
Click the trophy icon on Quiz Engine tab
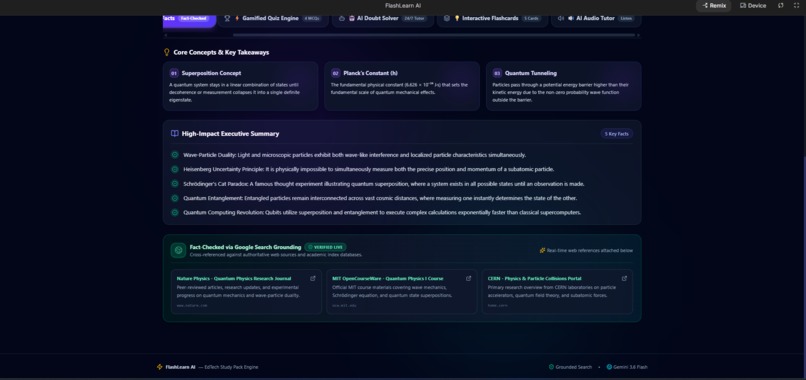coord(227,19)
